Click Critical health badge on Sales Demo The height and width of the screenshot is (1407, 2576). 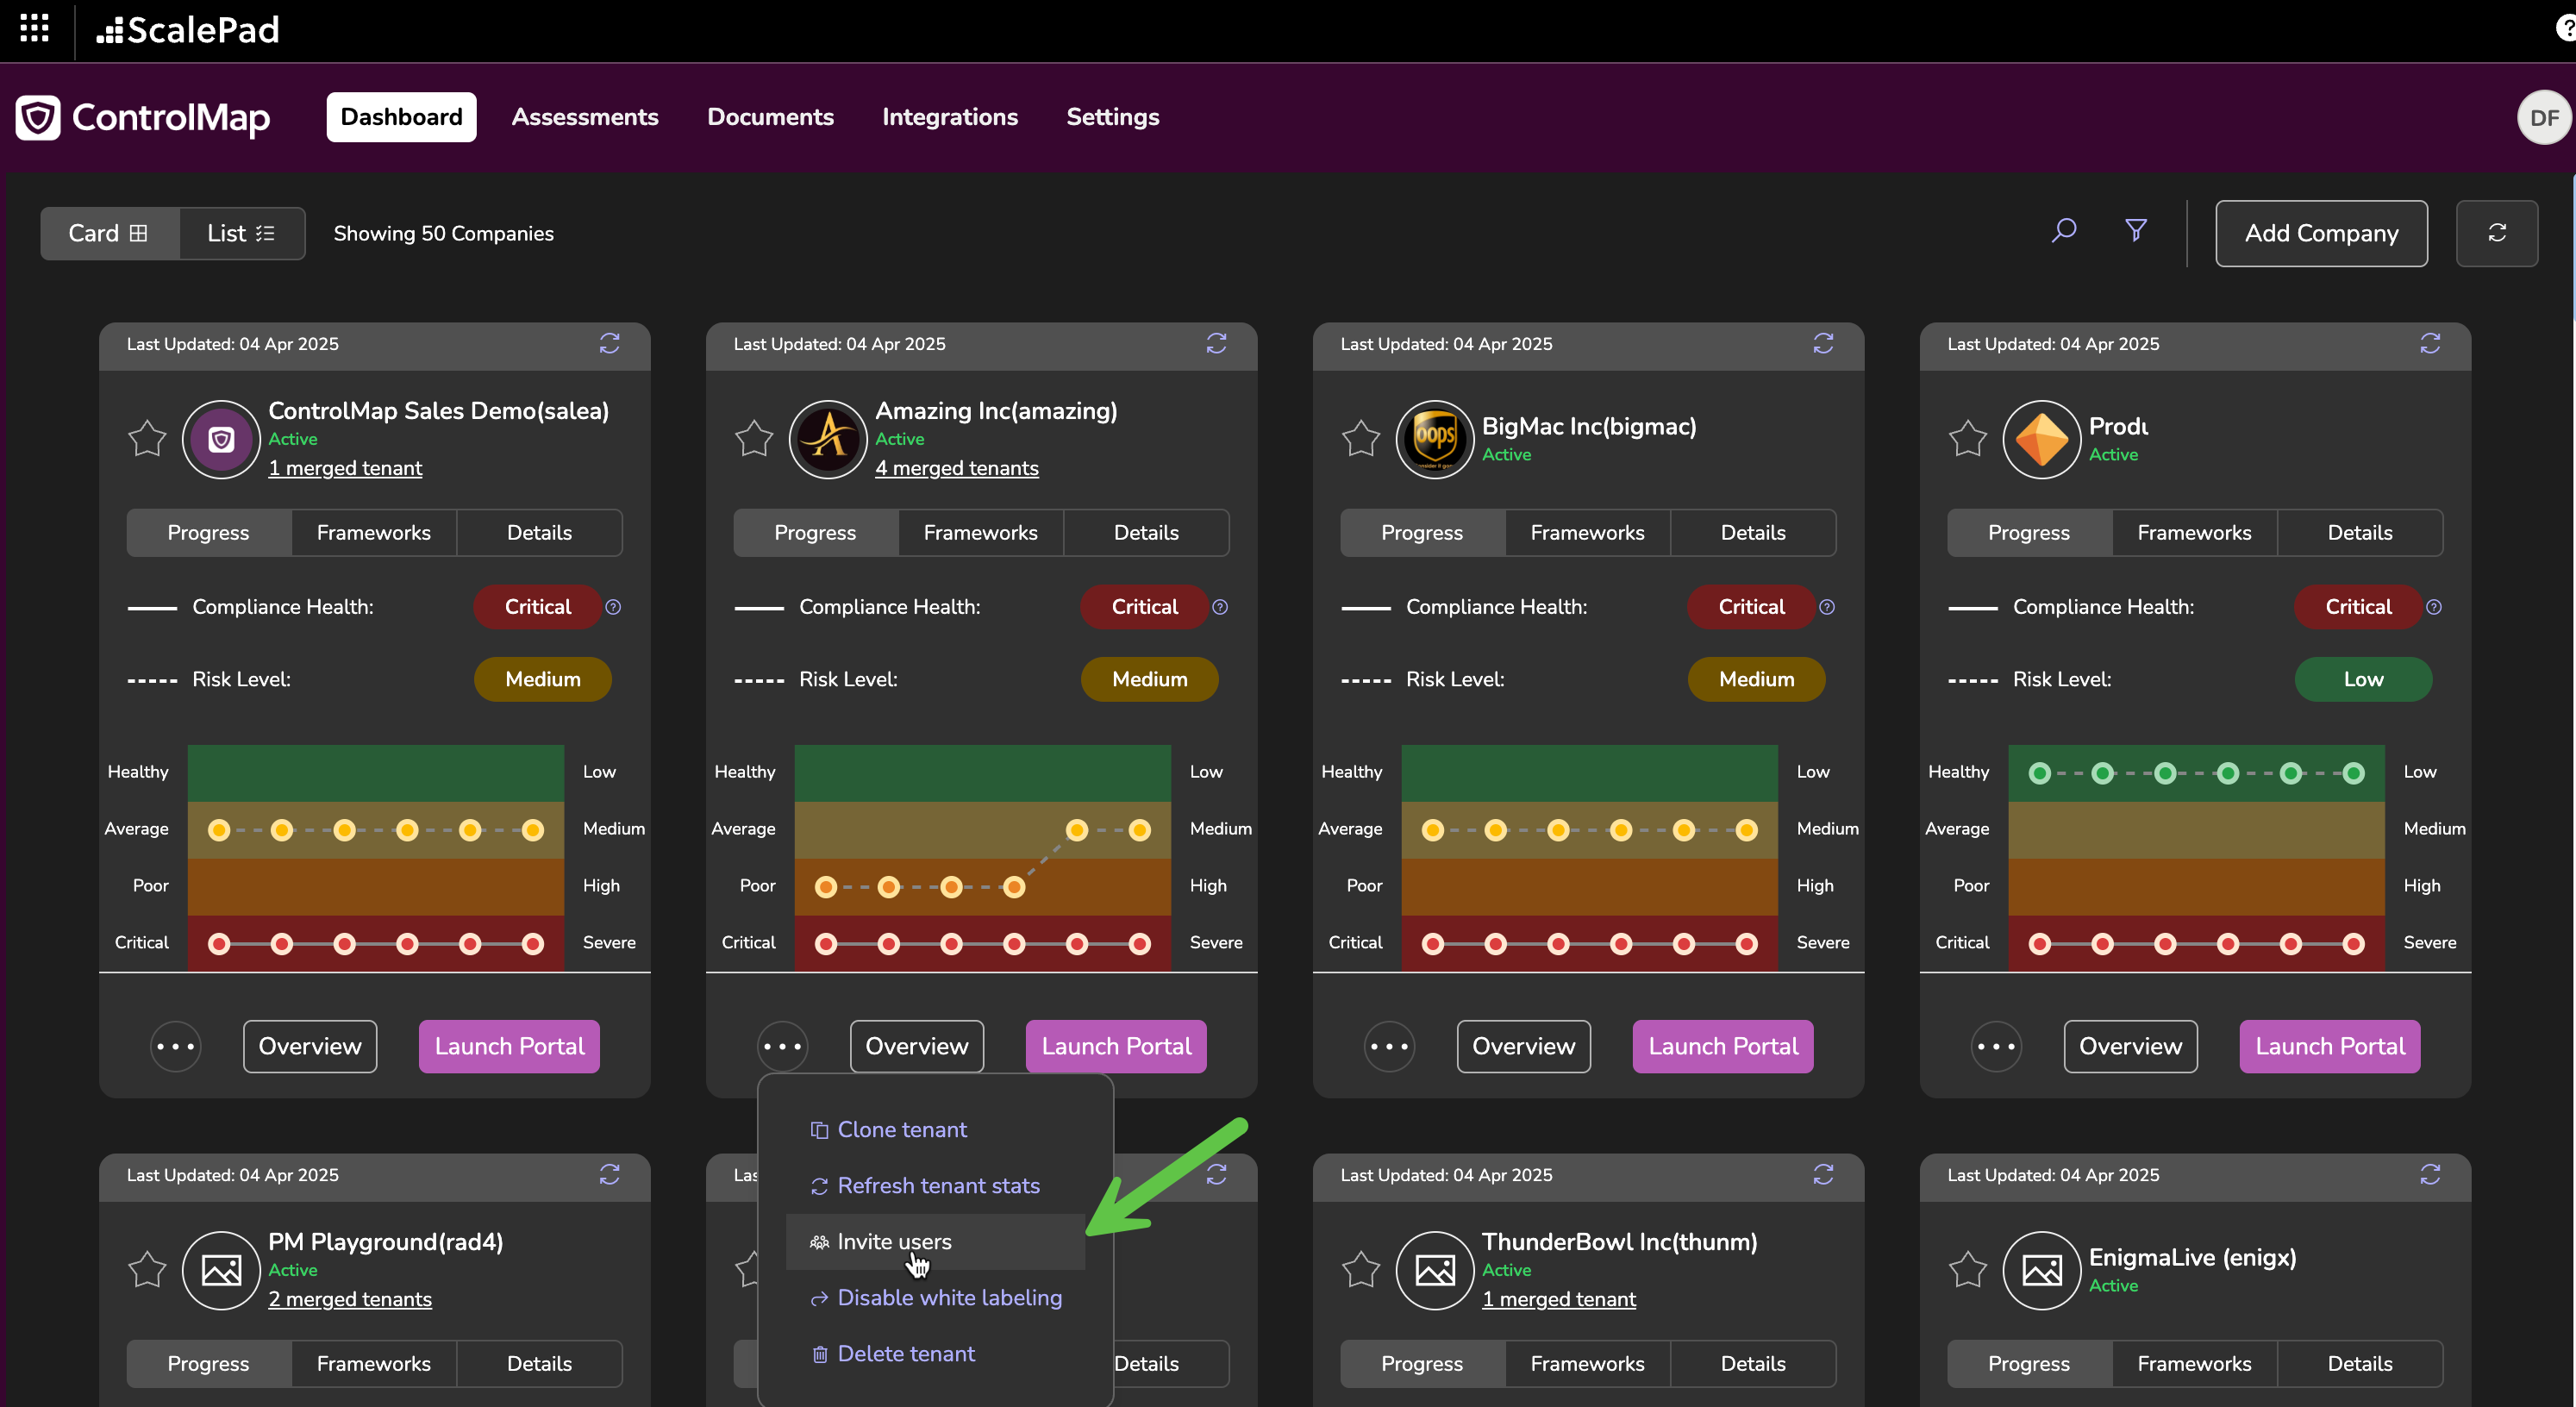537,607
